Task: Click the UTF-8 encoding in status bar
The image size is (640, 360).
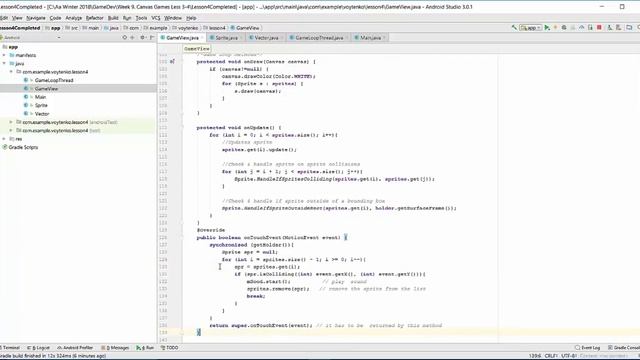Action: tap(569, 356)
